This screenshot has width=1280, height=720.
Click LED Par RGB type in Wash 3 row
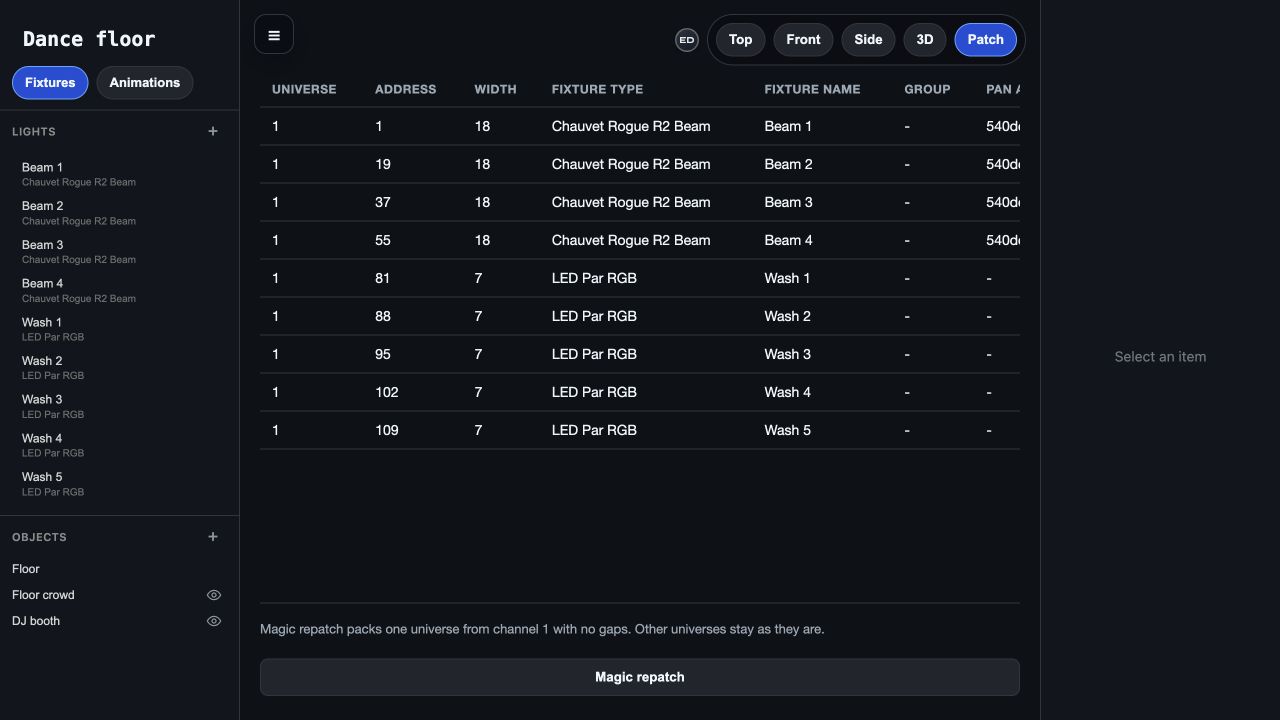[594, 354]
